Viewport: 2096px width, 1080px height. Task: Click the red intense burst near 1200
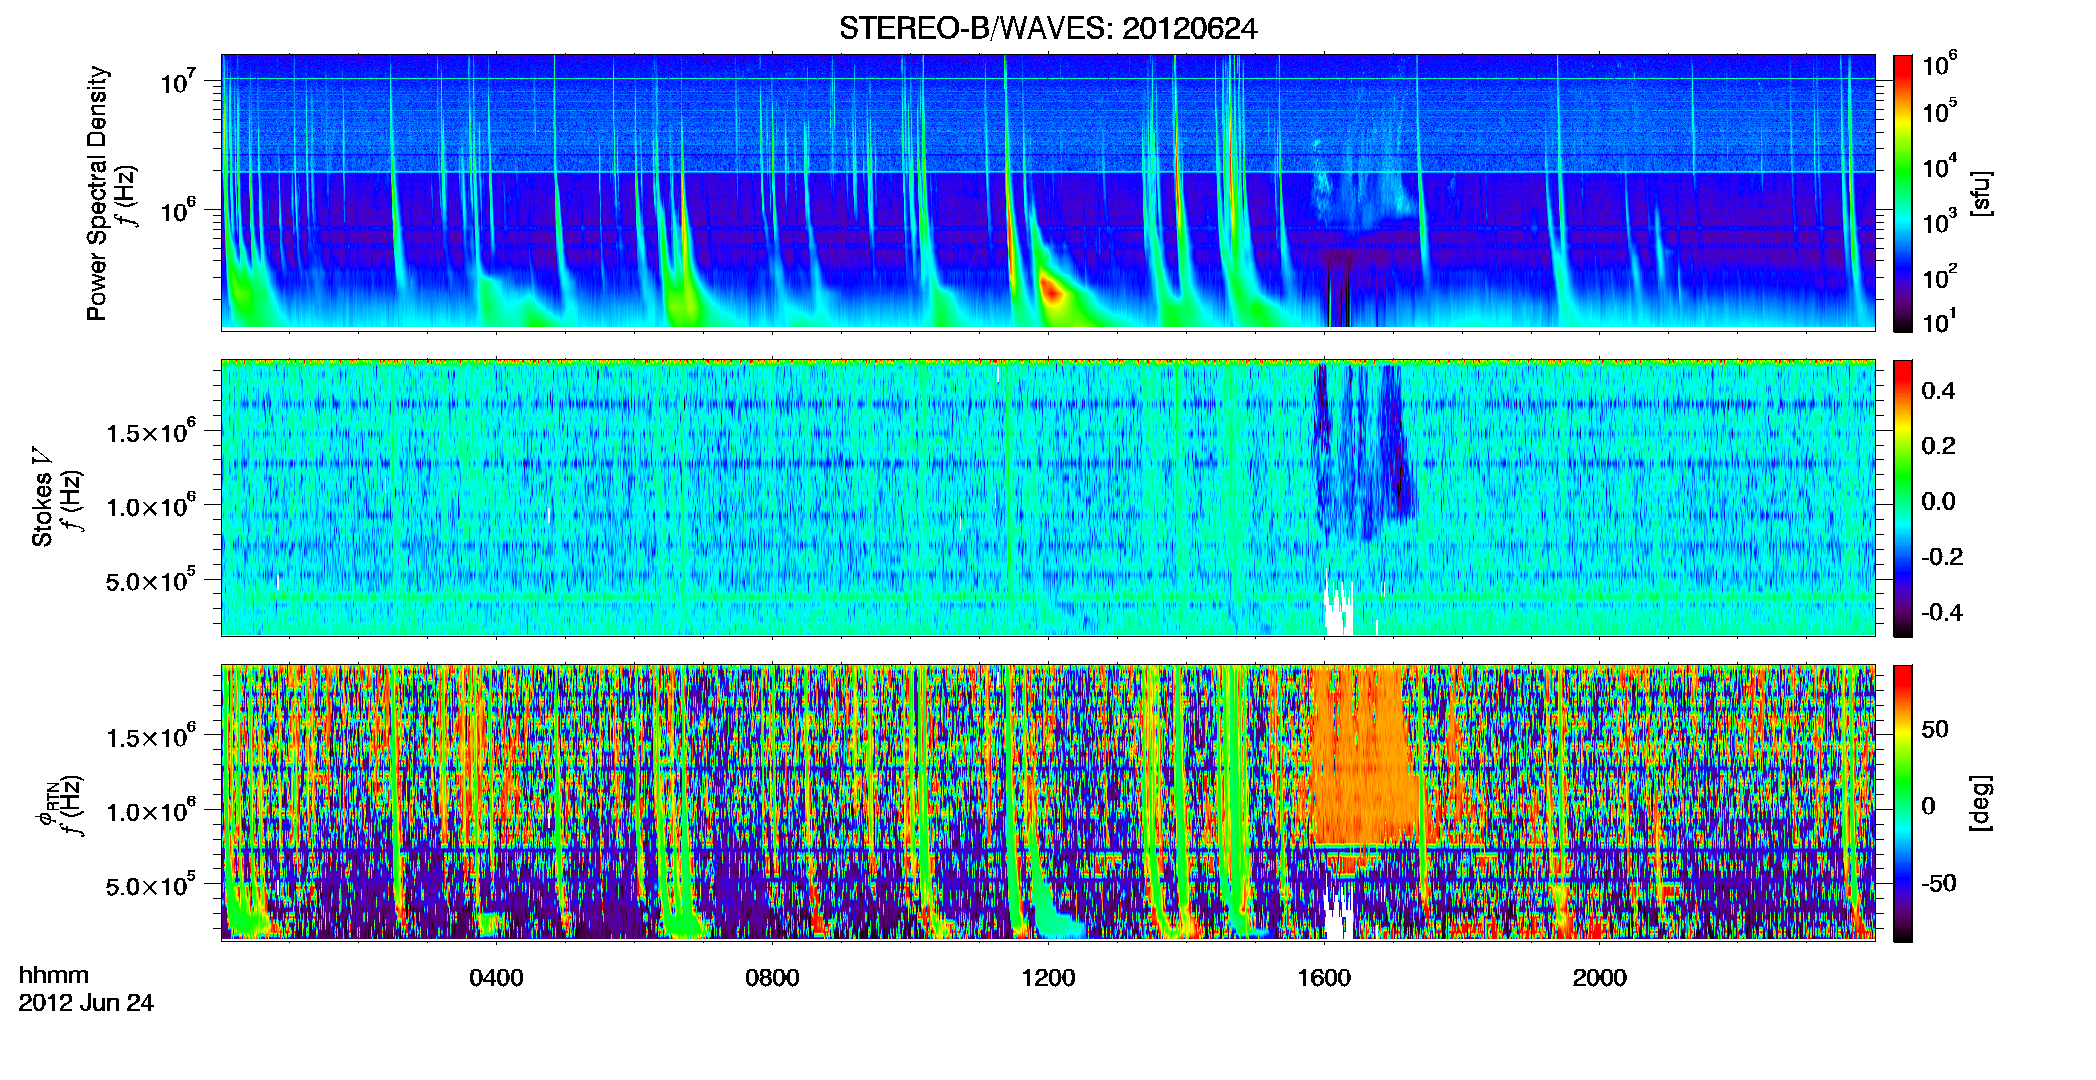1050,290
